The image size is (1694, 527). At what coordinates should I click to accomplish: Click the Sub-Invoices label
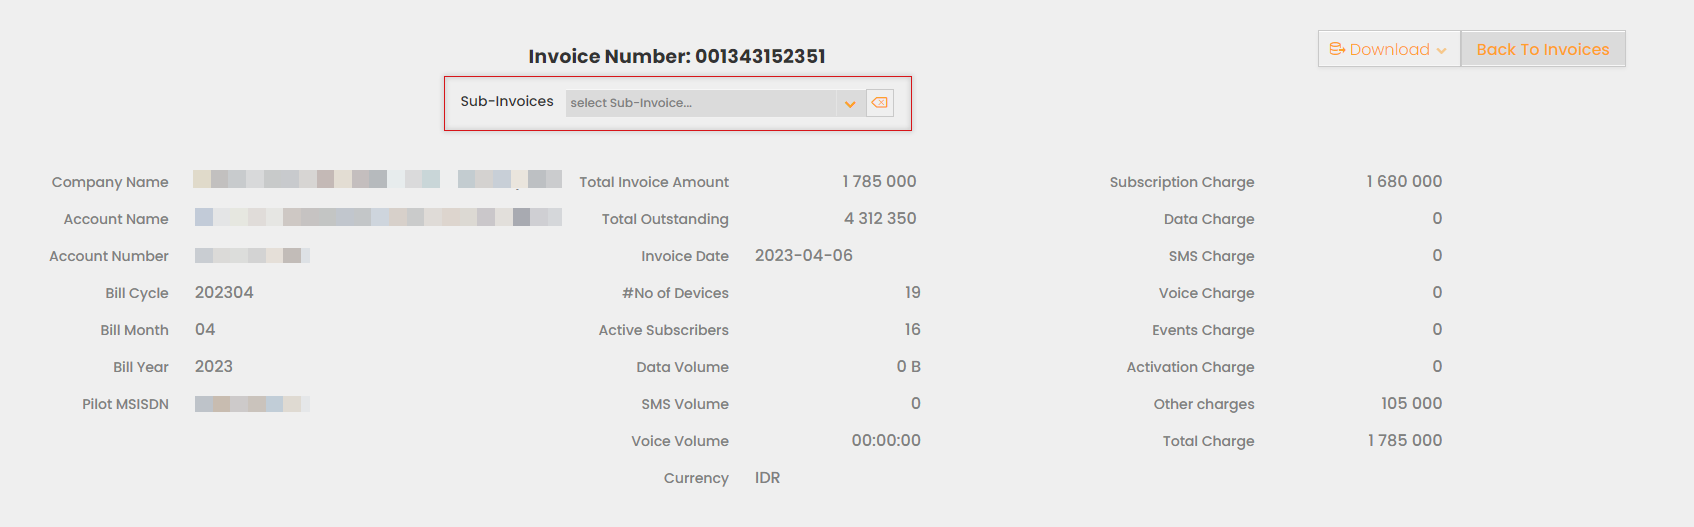pos(507,101)
